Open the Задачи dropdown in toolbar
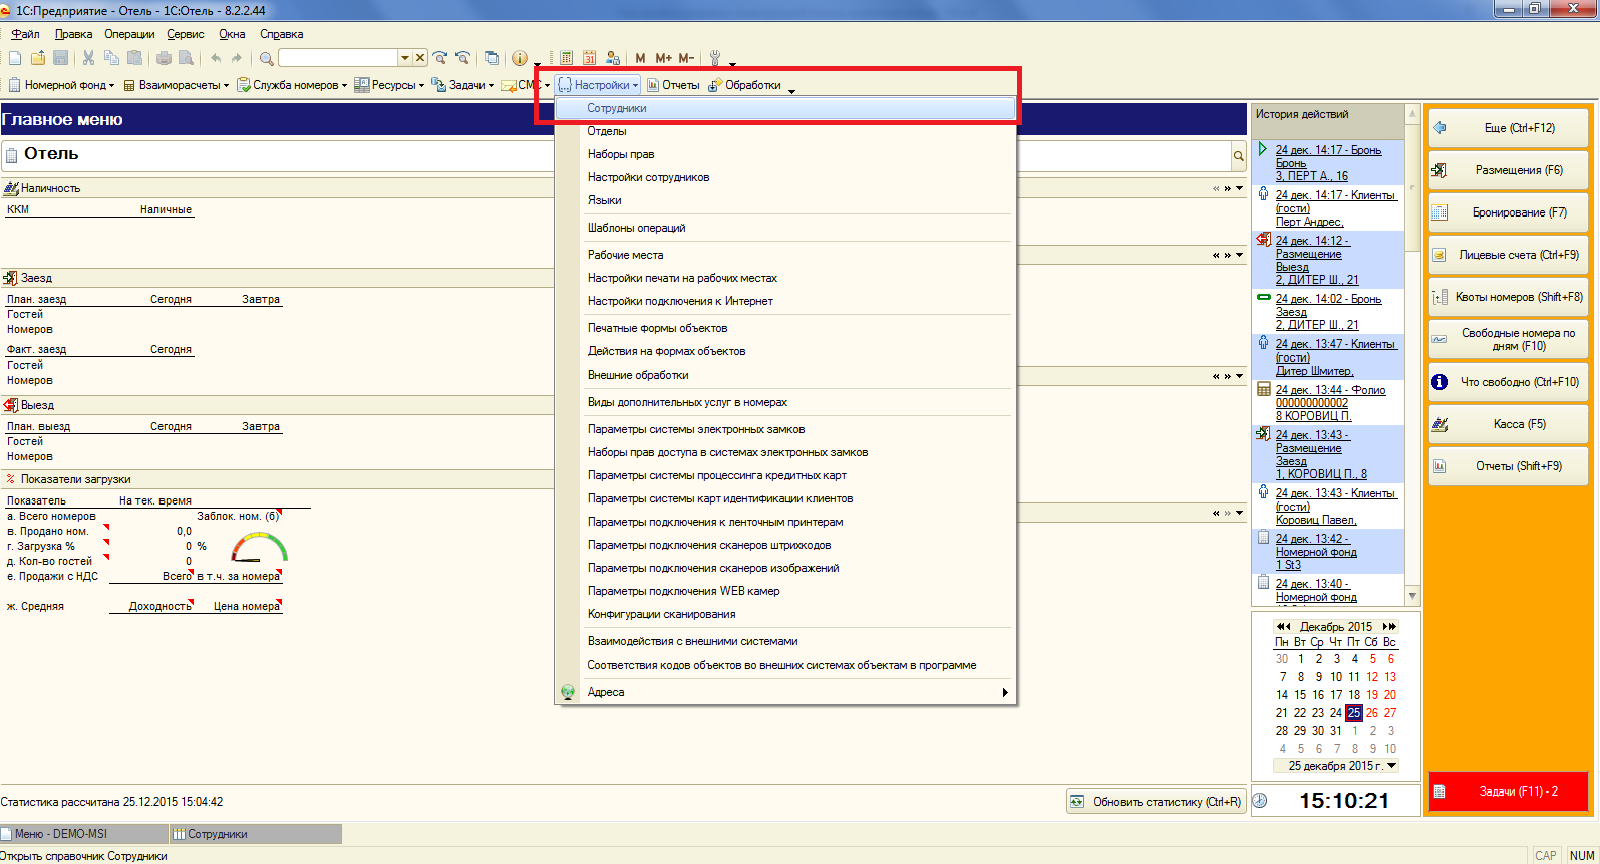 pos(463,85)
